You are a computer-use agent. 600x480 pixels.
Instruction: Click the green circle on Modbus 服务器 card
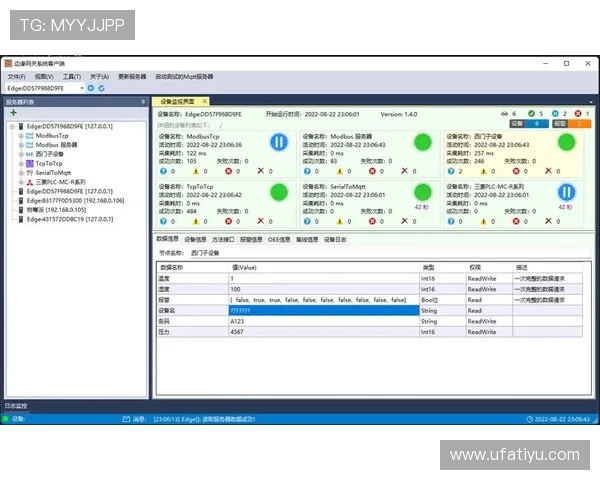(423, 142)
